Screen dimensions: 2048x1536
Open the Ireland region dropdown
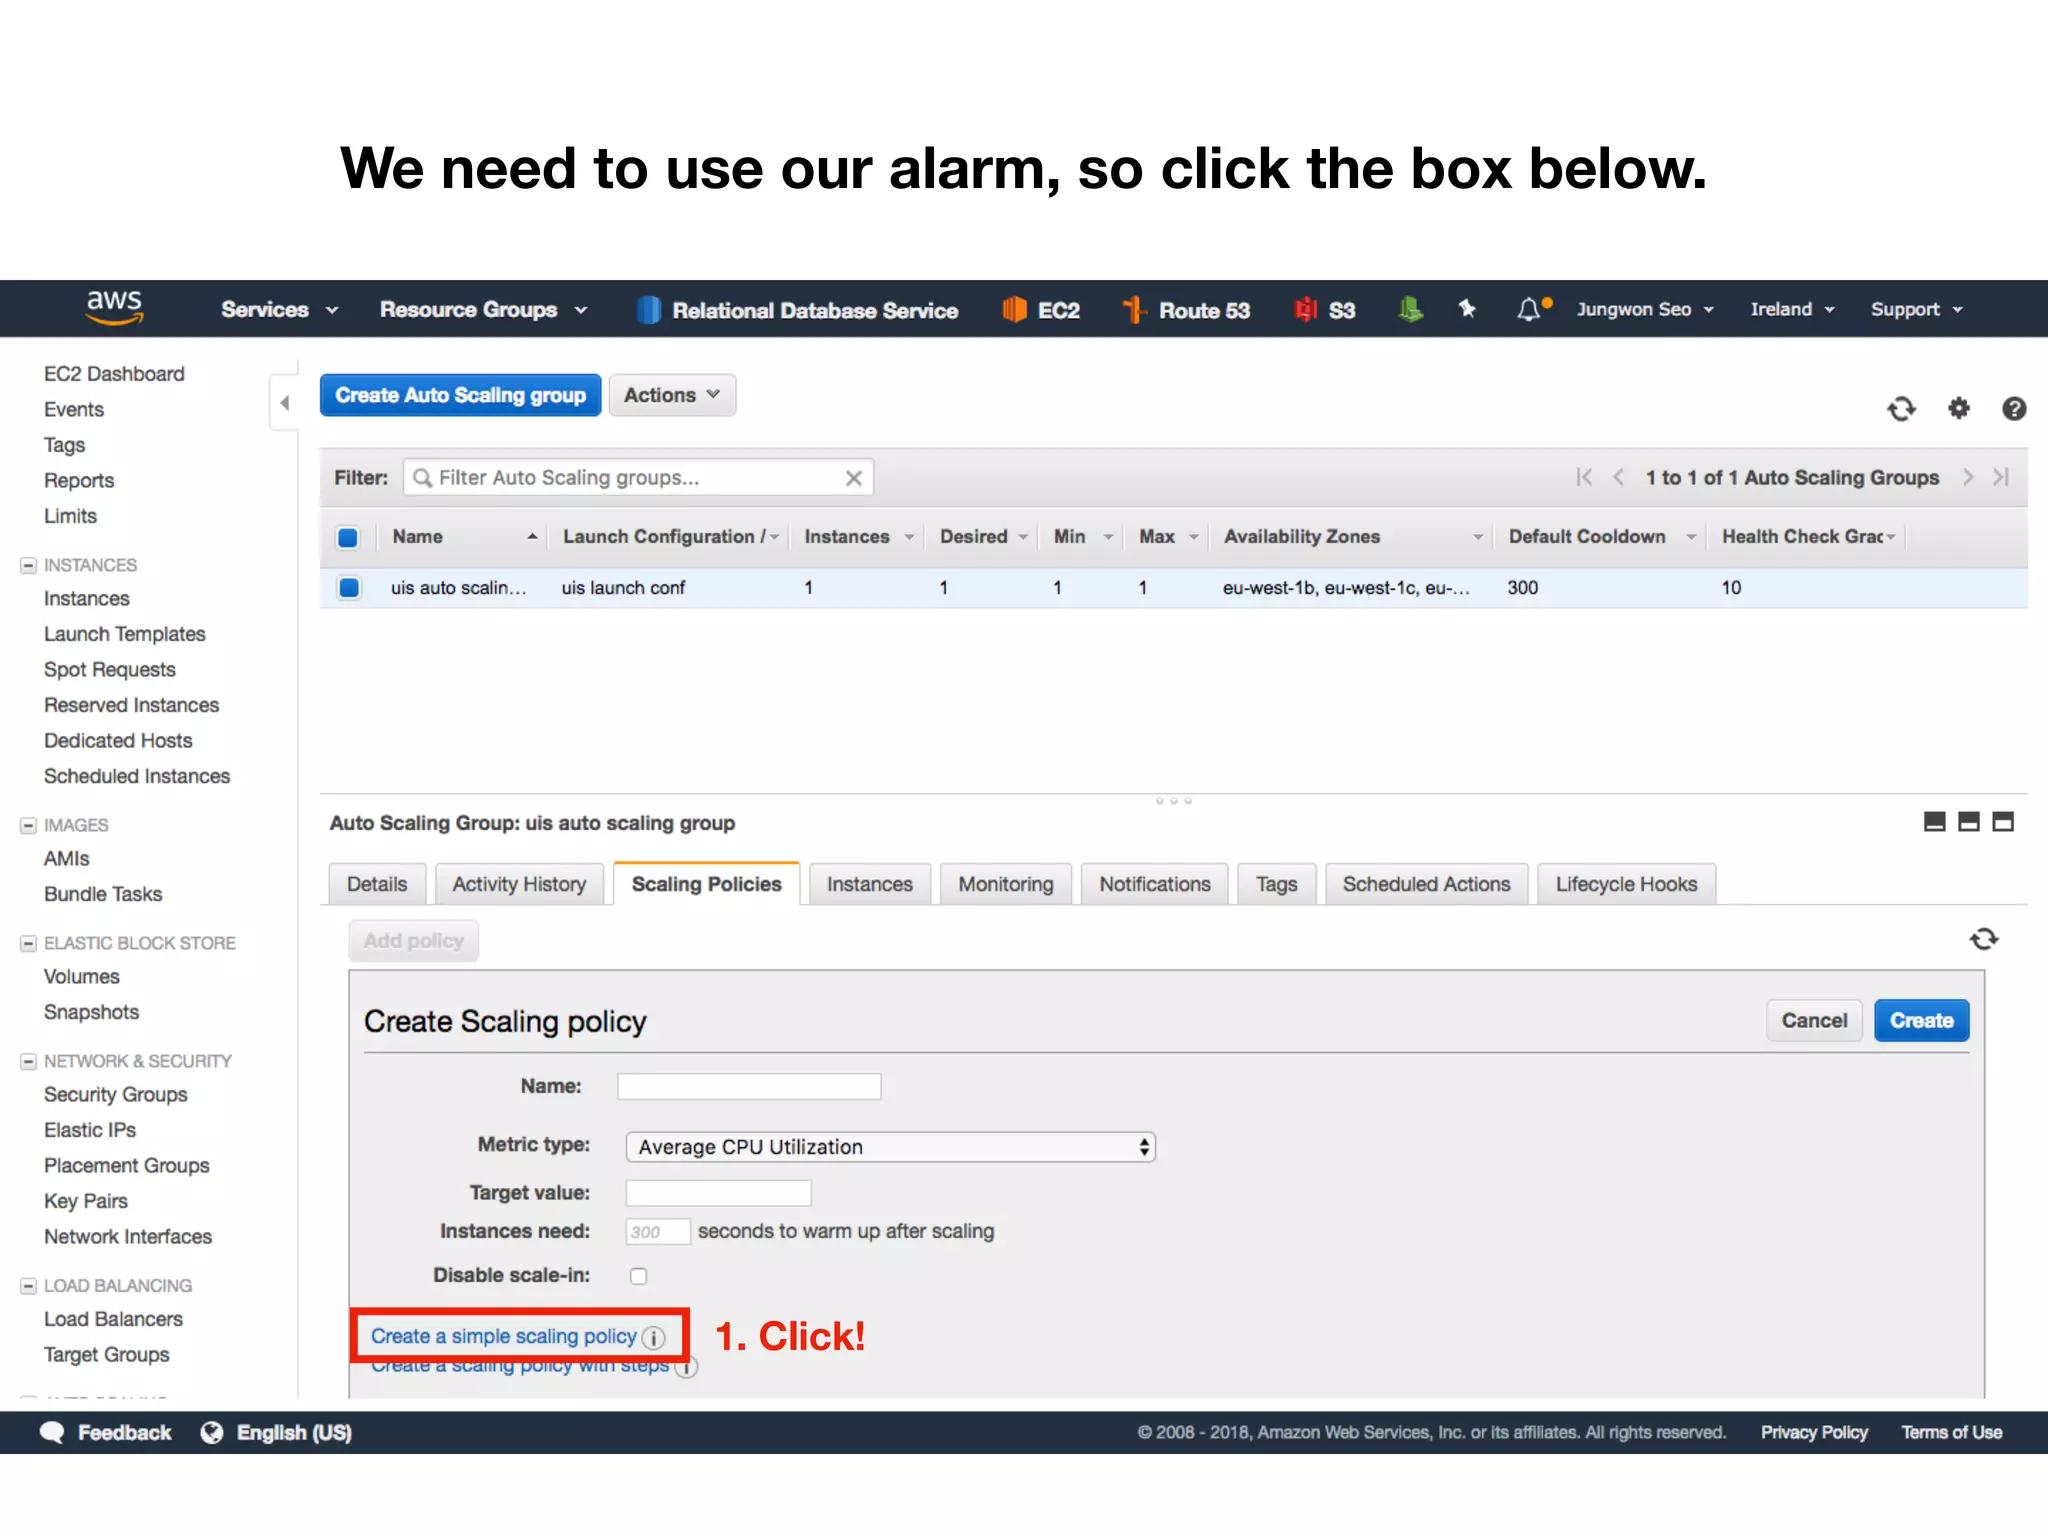coord(1792,309)
